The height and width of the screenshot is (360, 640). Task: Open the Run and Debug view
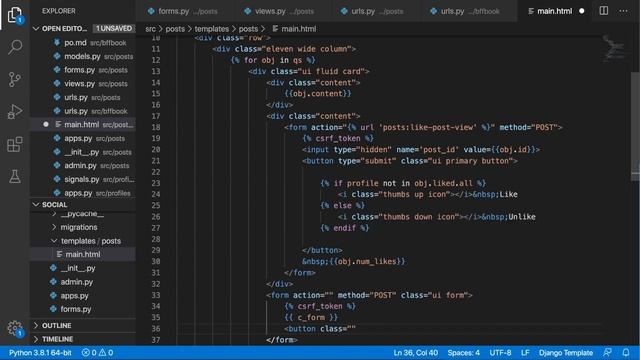[x=15, y=111]
